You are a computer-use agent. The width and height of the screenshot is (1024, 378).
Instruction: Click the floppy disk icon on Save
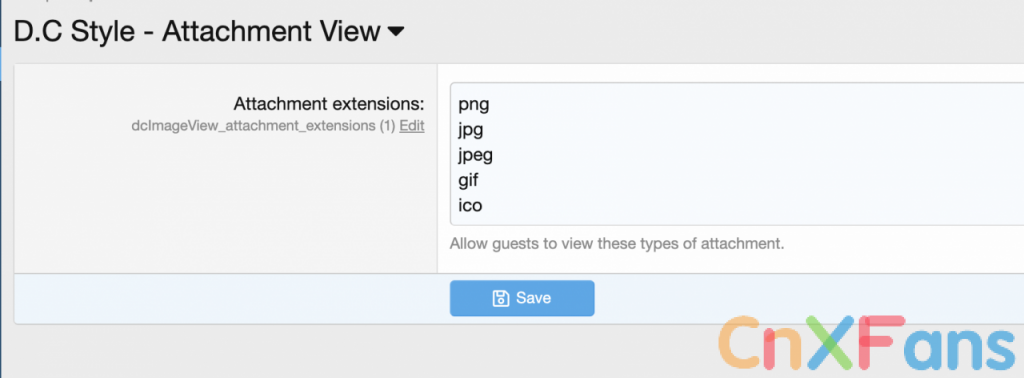pyautogui.click(x=500, y=298)
